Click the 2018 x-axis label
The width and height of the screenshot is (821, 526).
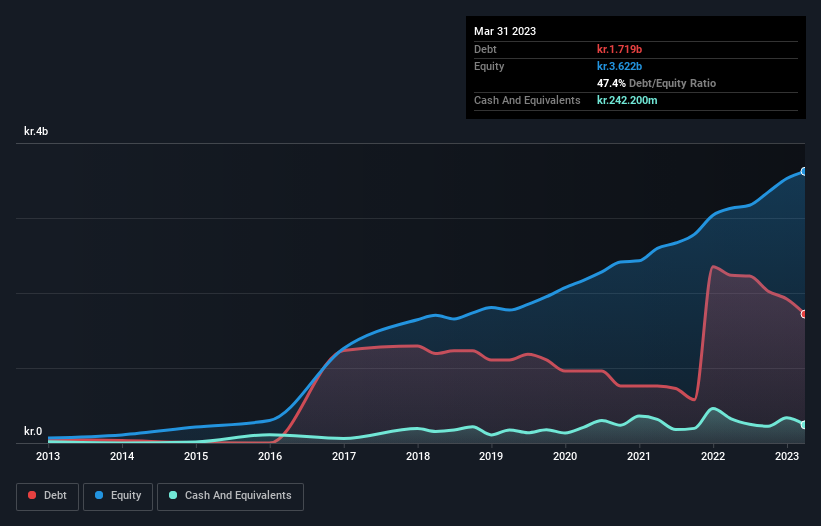pos(418,456)
